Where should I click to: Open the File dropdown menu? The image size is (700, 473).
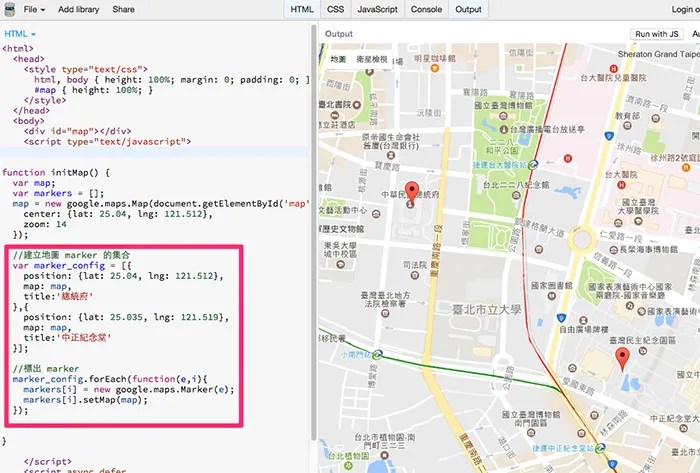point(34,9)
